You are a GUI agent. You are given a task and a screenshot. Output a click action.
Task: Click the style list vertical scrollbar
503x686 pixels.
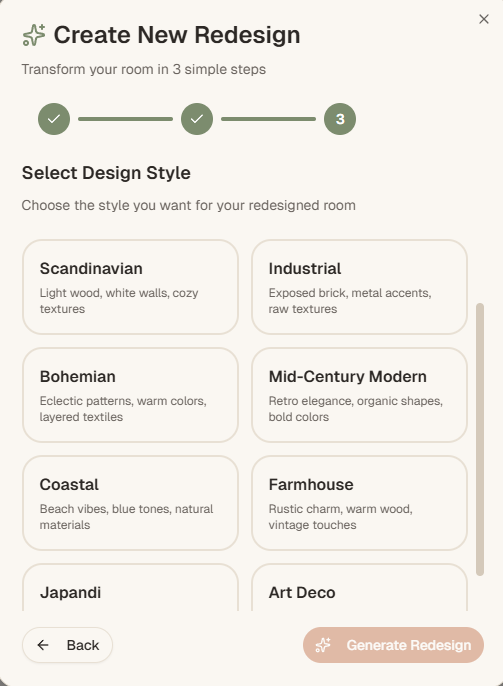point(480,439)
